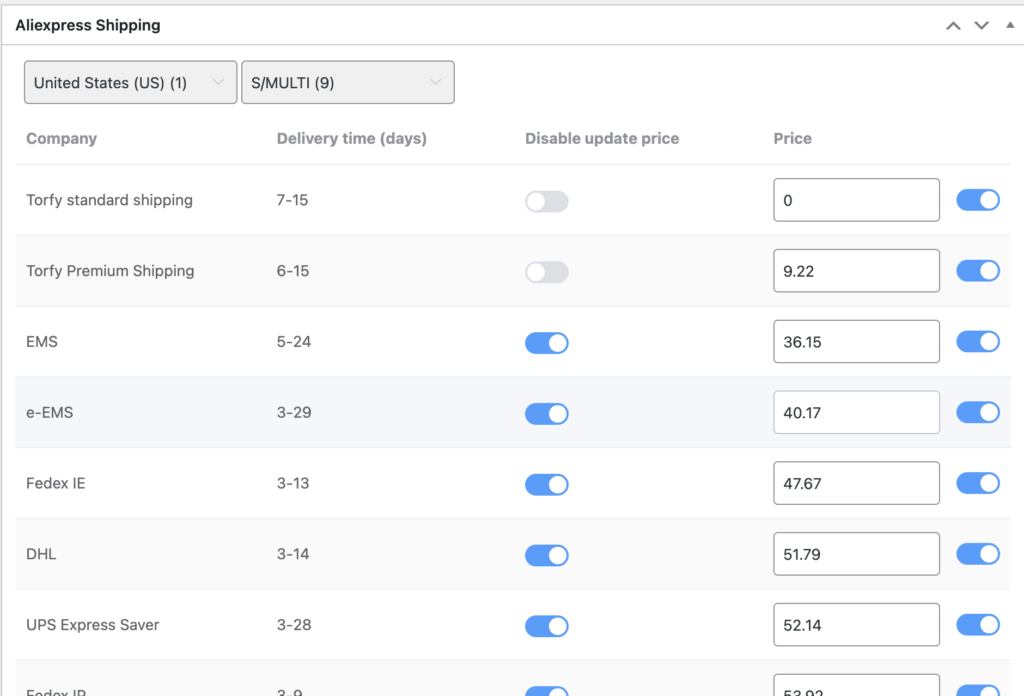Click the EMS price field showing 36.15
Screen dimensions: 1024x696
pos(856,341)
